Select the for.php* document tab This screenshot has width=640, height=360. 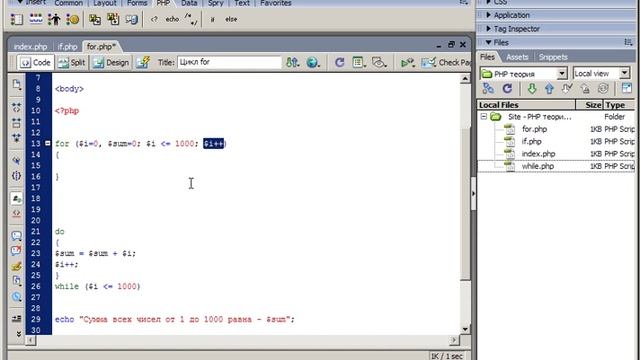(101, 47)
